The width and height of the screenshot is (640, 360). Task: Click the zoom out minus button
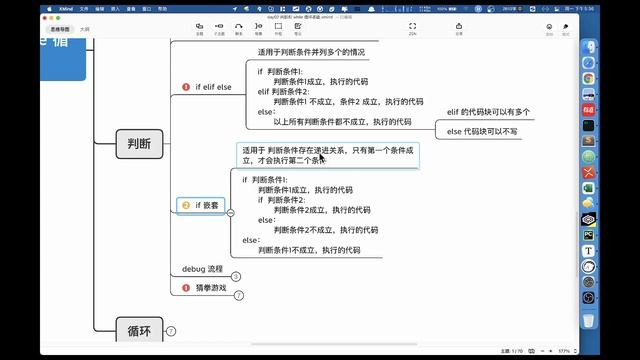(542, 351)
